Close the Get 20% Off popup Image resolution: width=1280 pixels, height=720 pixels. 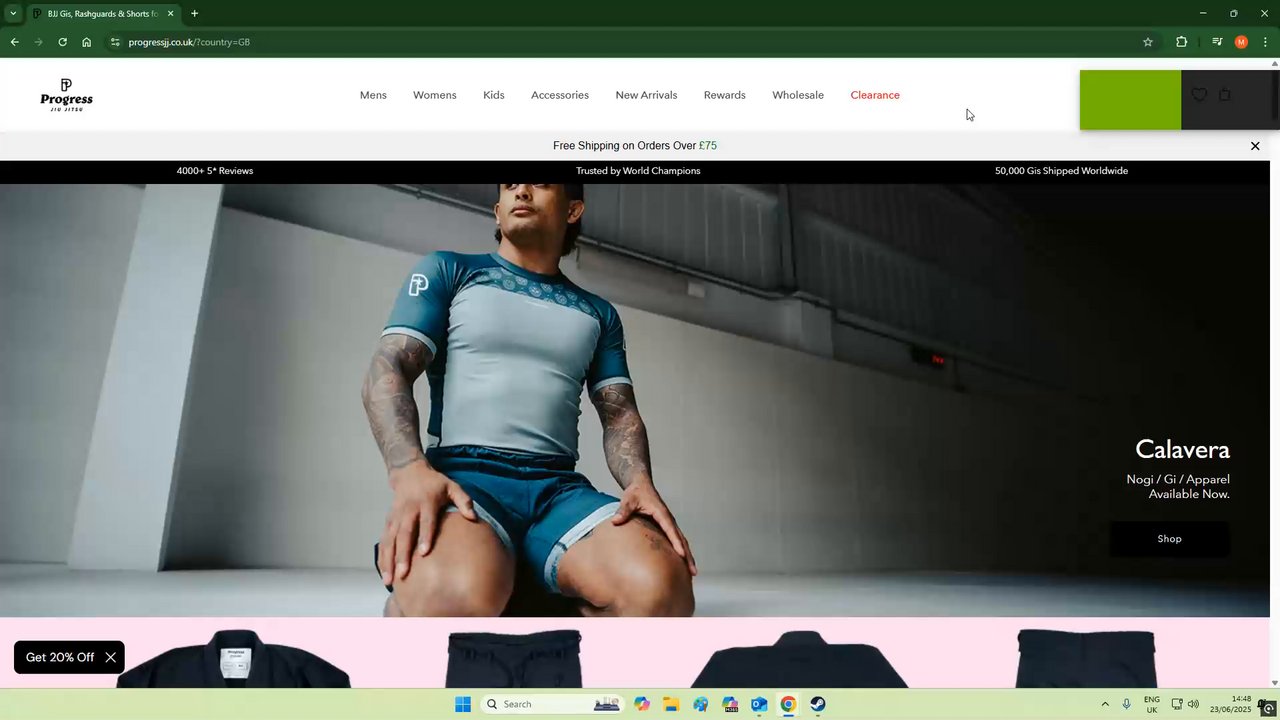point(111,657)
